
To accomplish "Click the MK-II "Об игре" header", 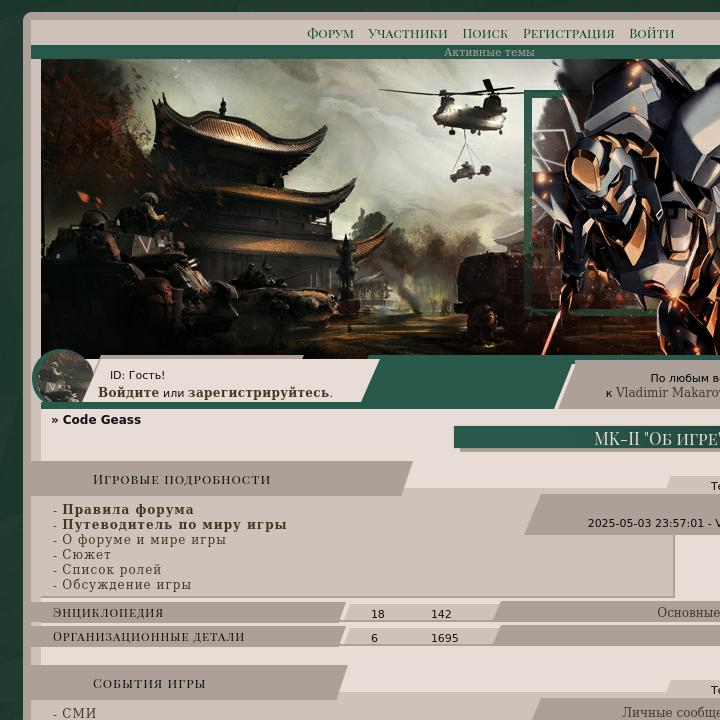I will click(657, 439).
